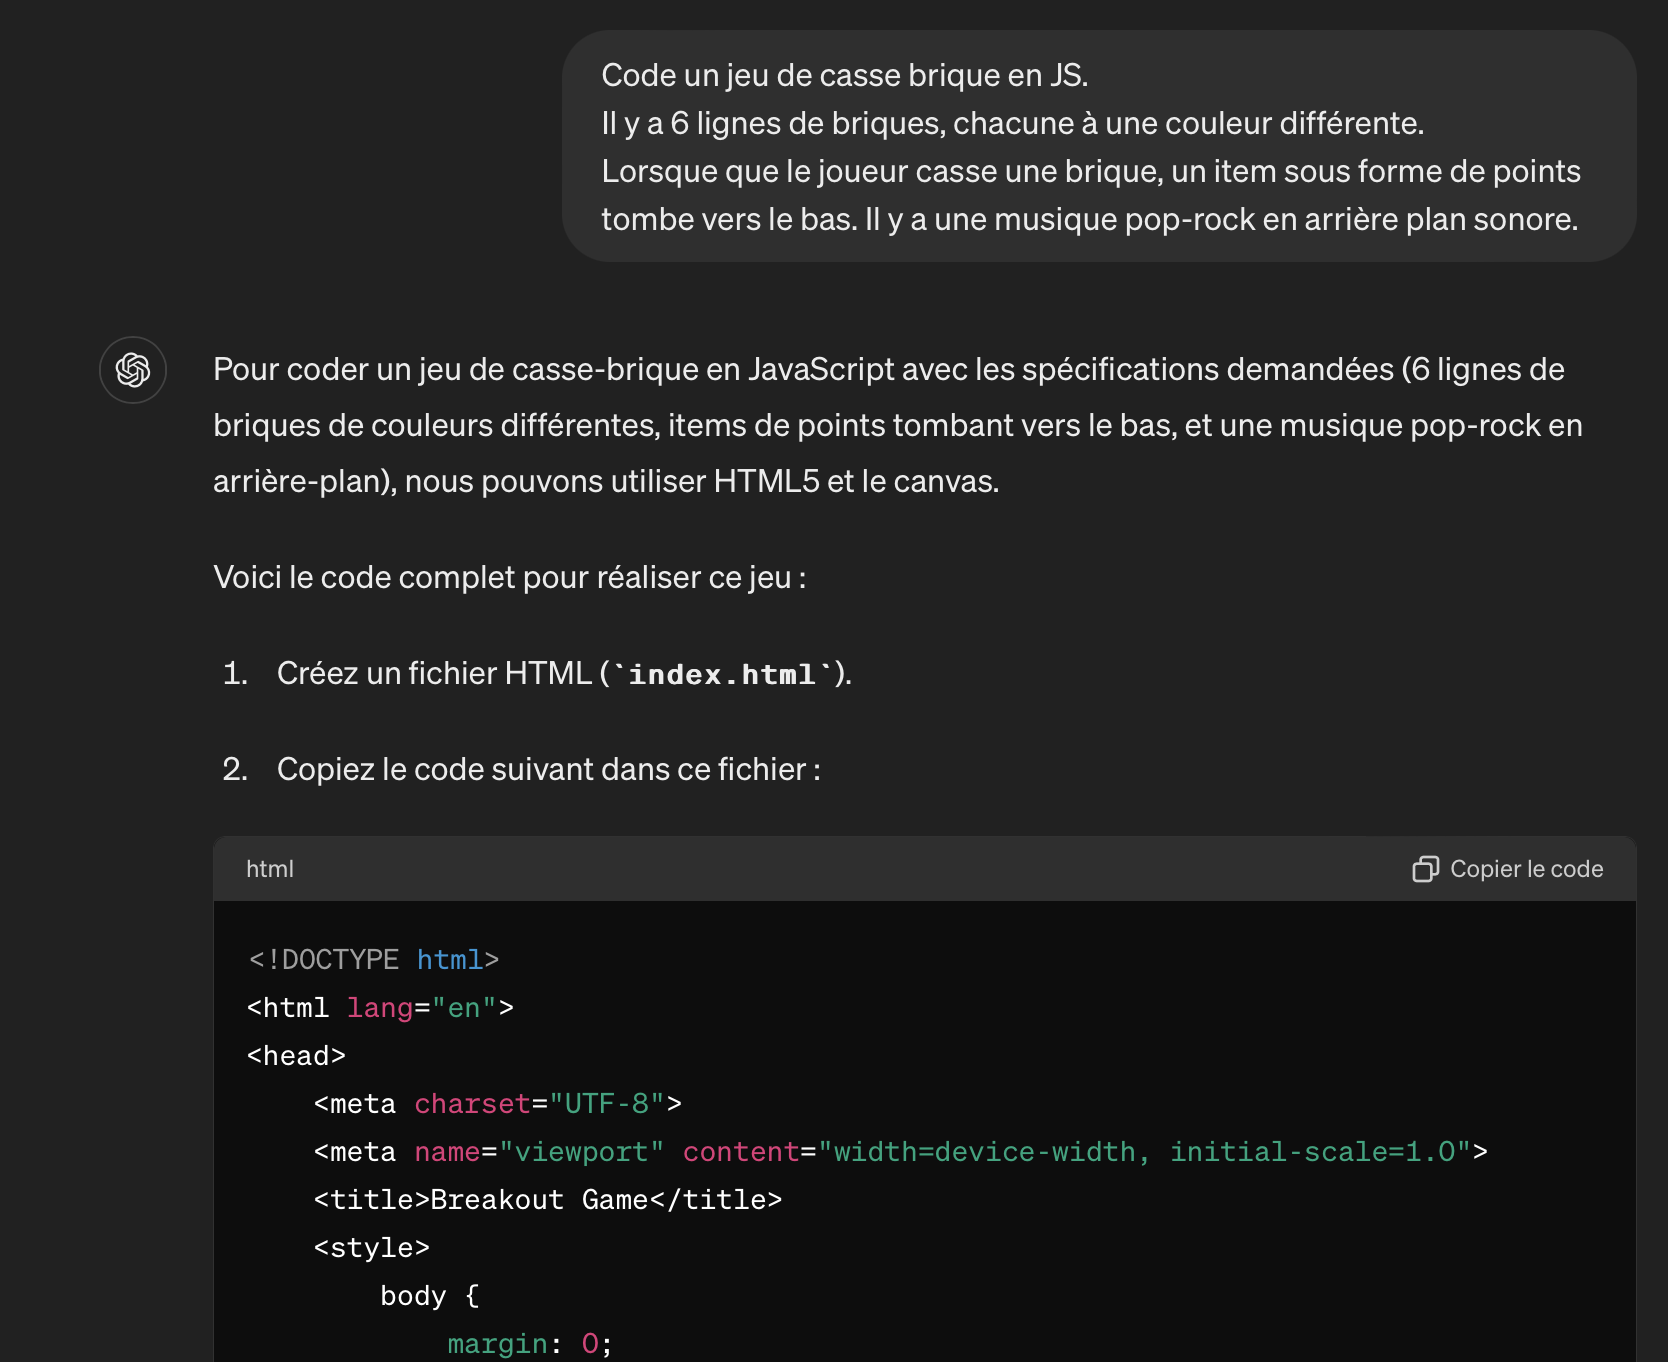Click the paragraph starting 'Pour coder un jeu'
The height and width of the screenshot is (1362, 1668).
coord(898,426)
